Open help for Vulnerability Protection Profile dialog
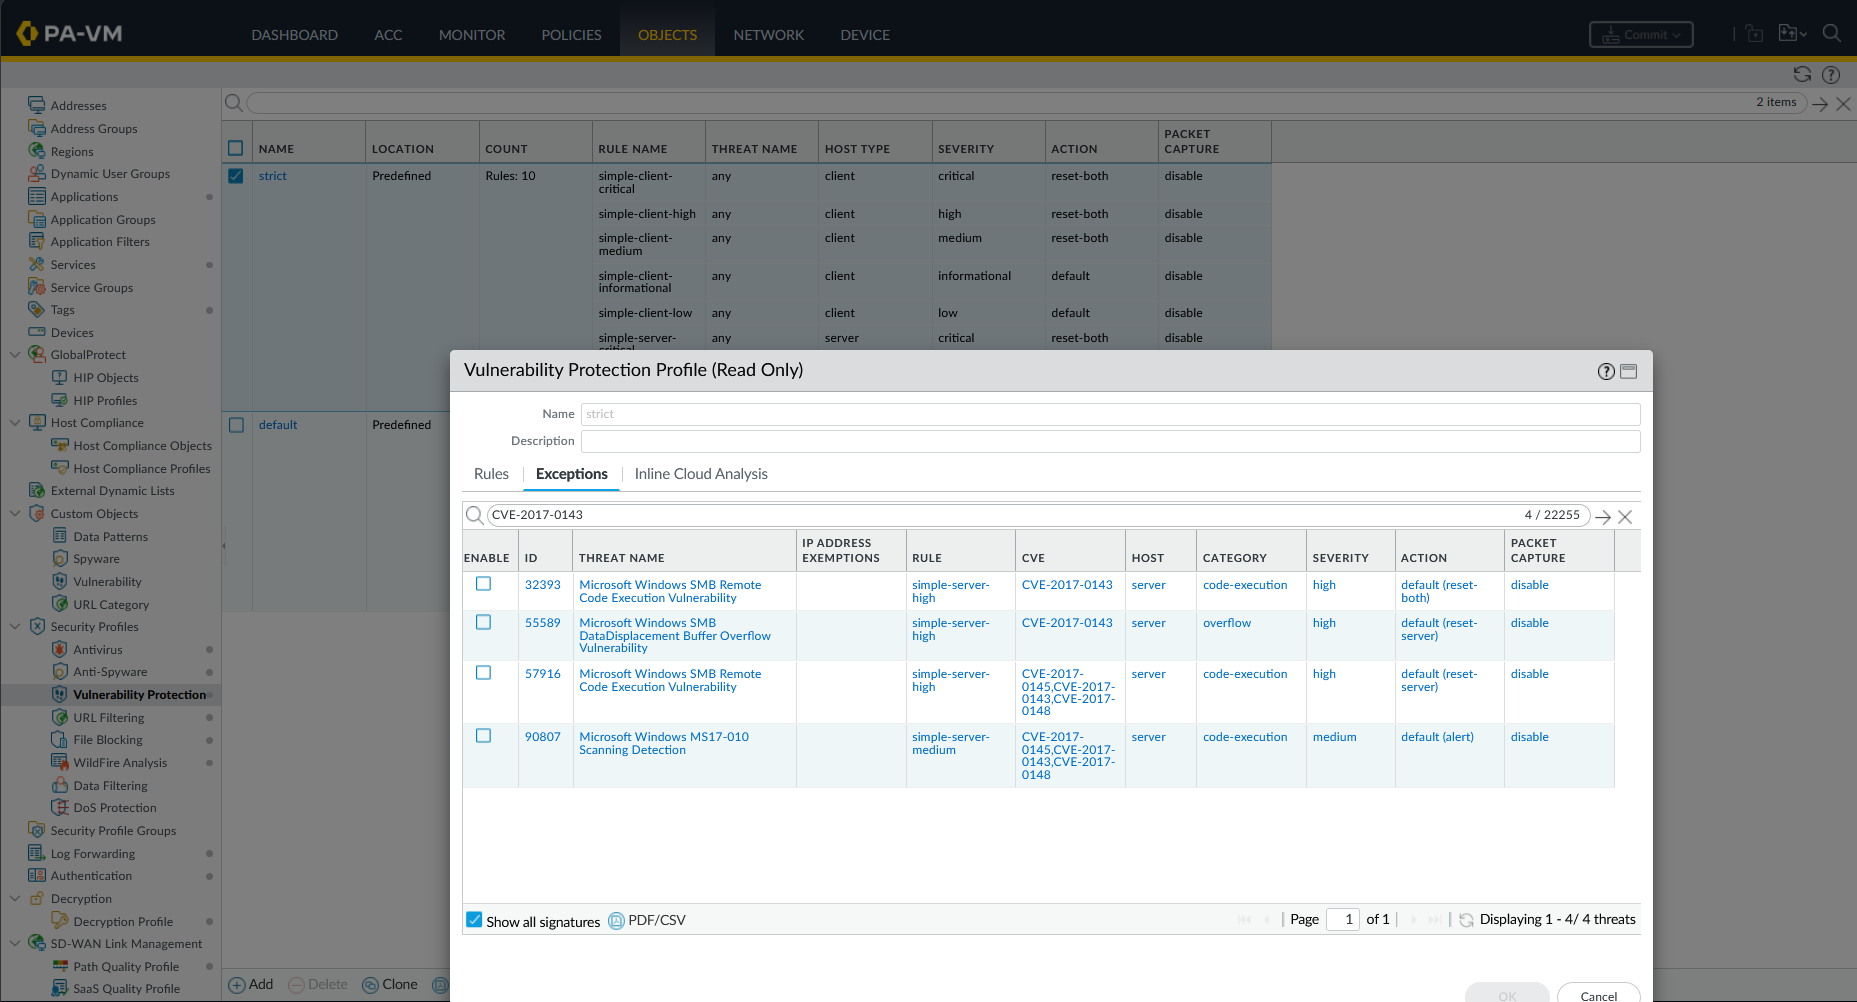 click(1606, 371)
